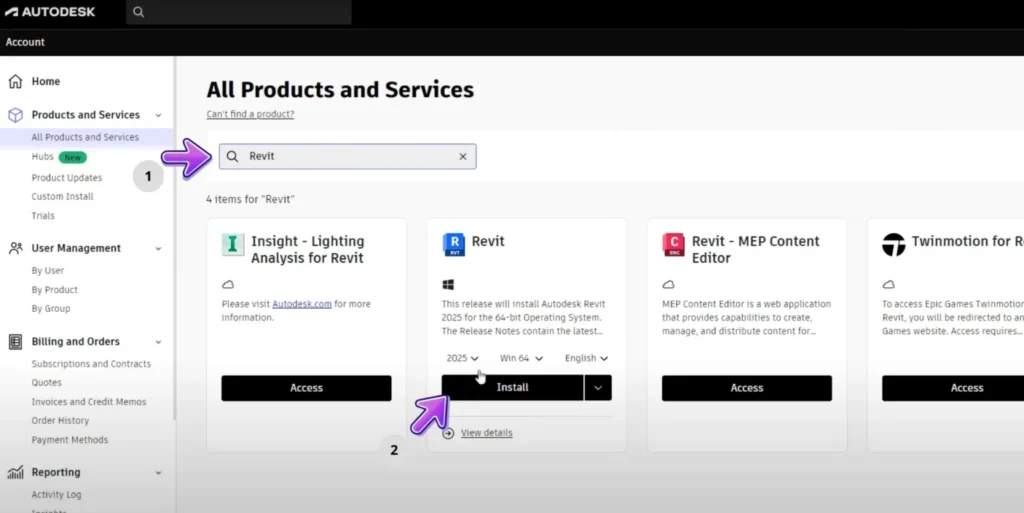Click the Windows platform icon on Revit card
This screenshot has height=513, width=1024.
click(x=448, y=285)
